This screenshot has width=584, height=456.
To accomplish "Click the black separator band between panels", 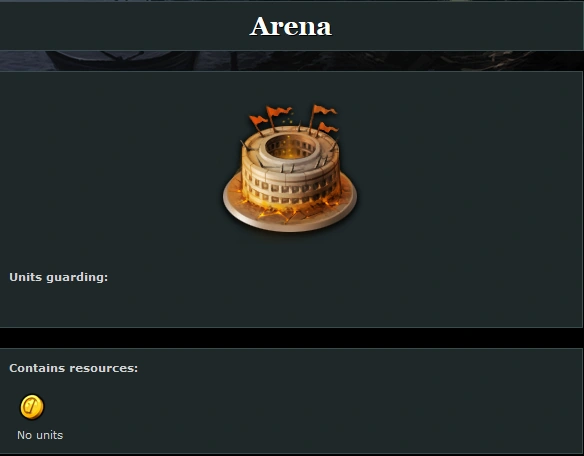I will (292, 338).
